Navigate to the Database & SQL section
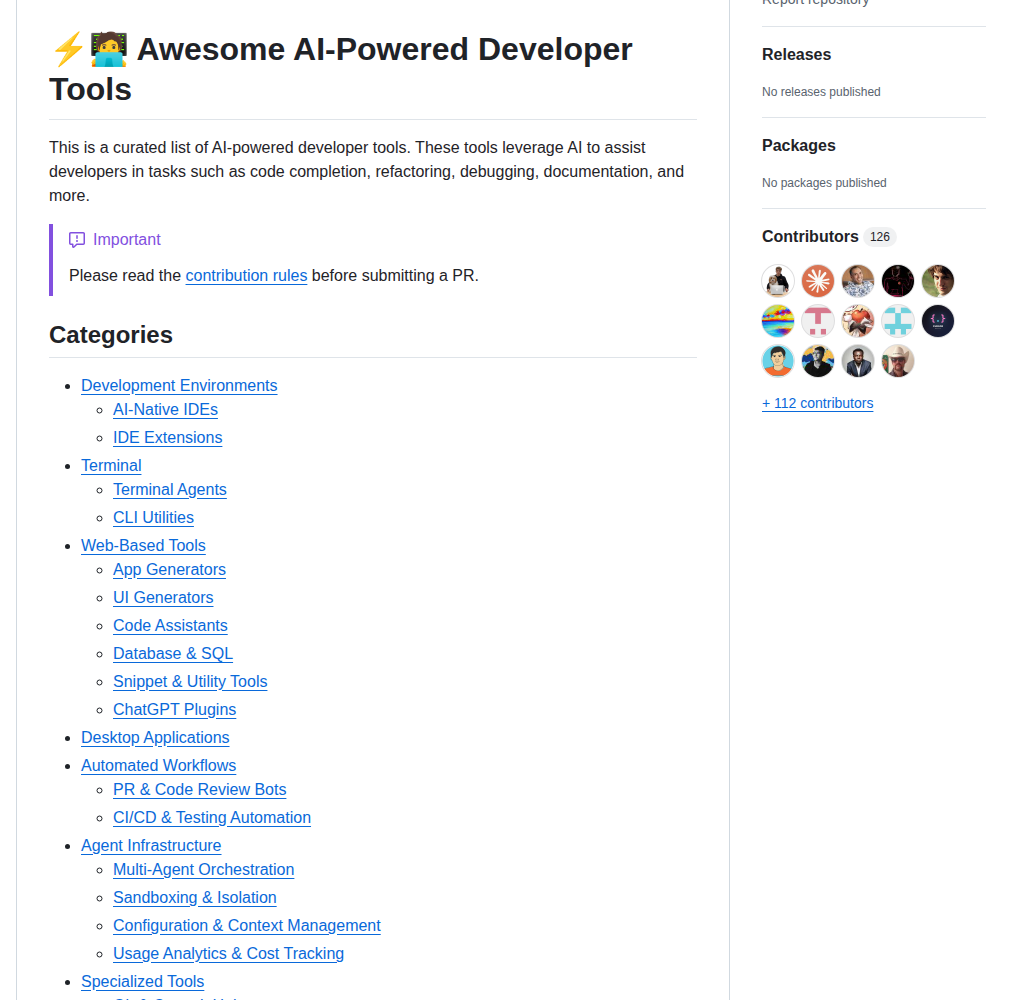 (173, 653)
